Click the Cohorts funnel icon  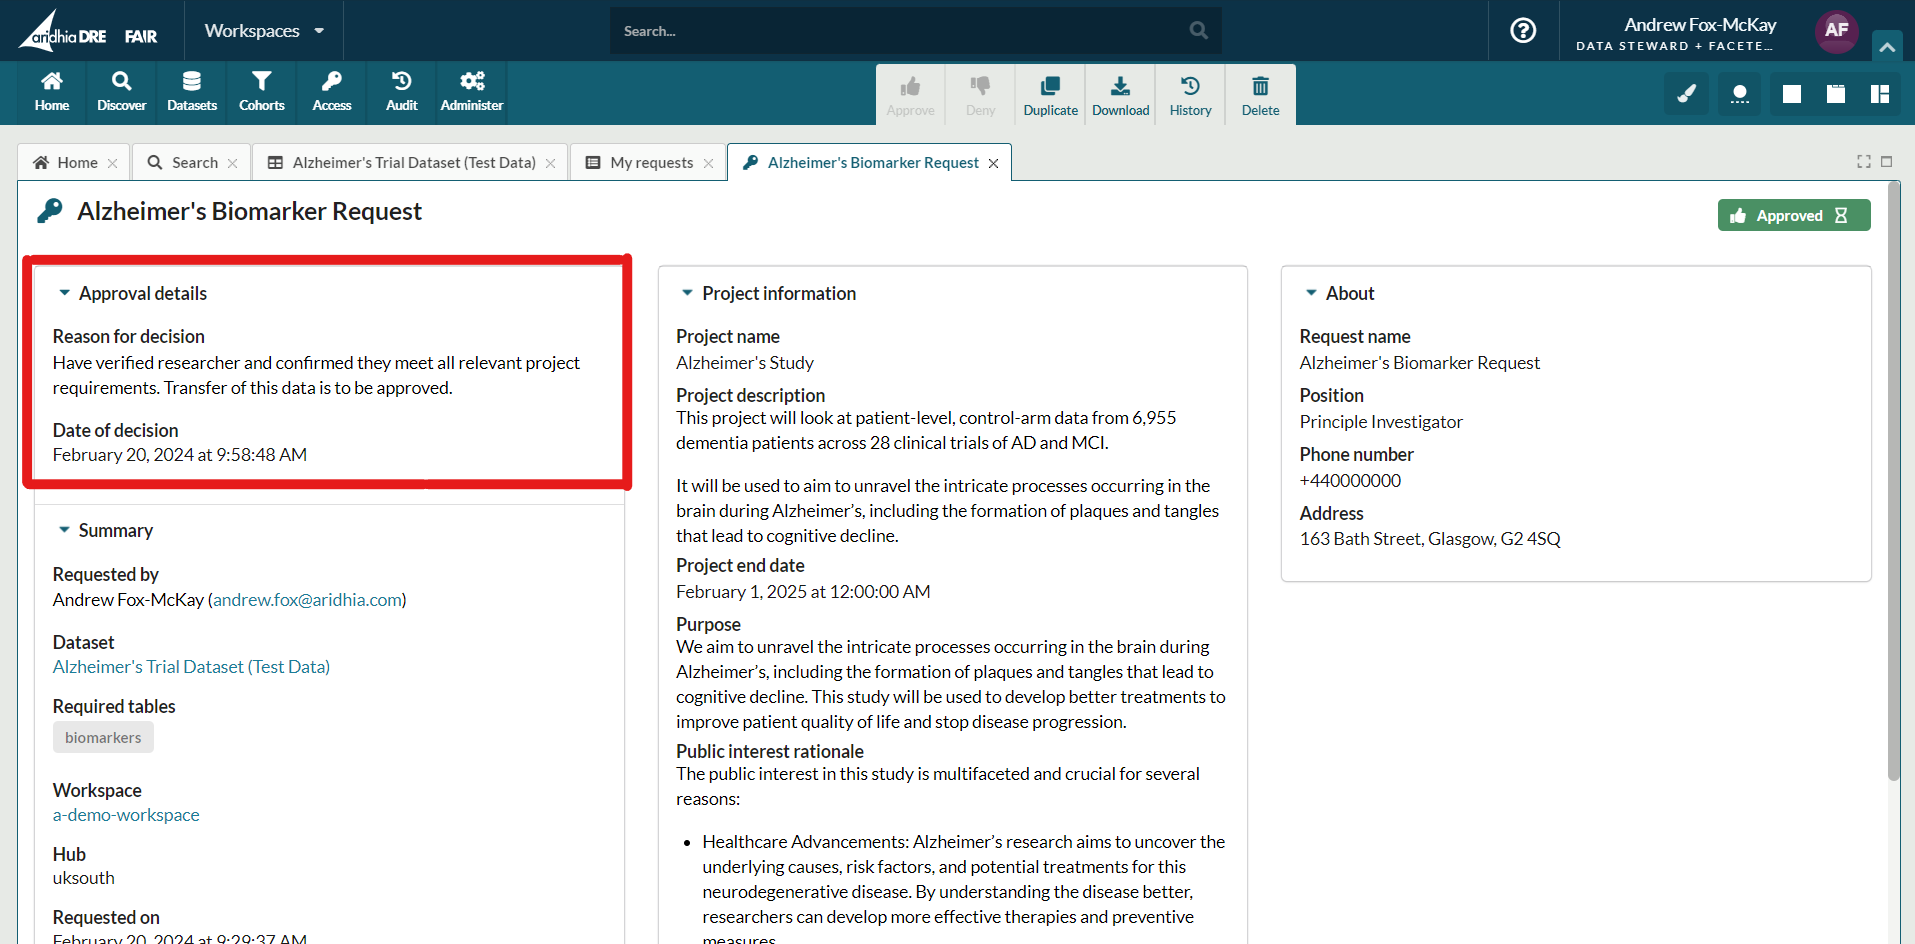[x=261, y=81]
